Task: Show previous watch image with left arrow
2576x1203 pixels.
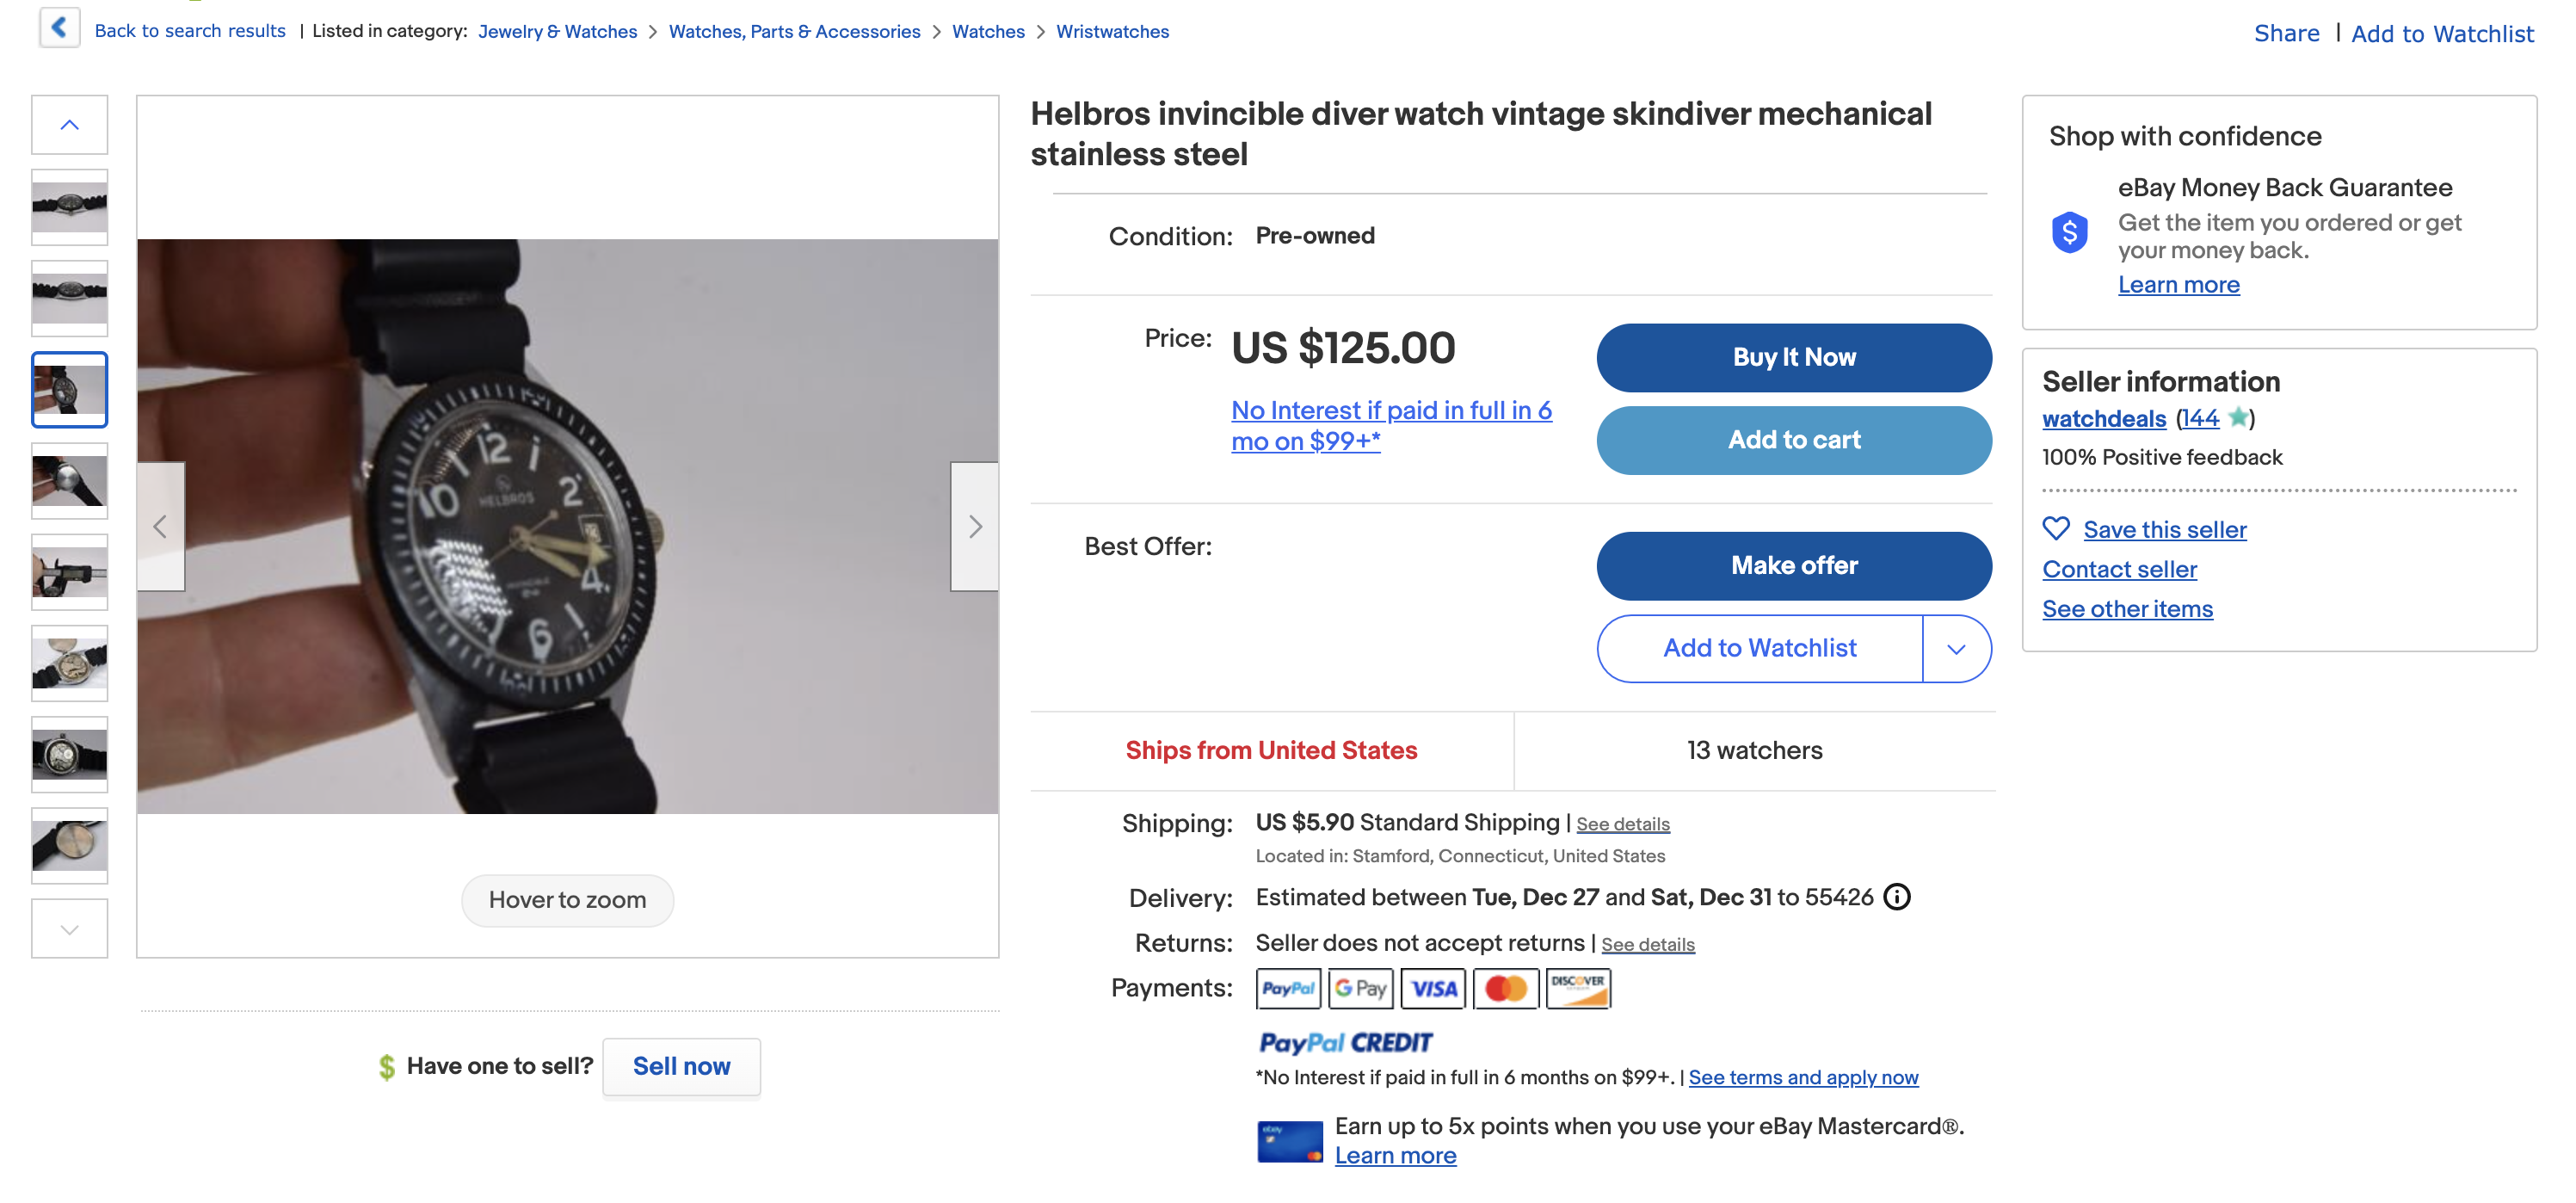Action: 160,526
